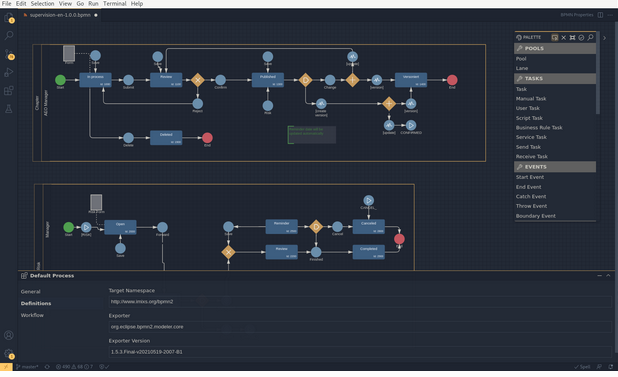Open the Edit menu
Viewport: 618px width, 377px height.
(x=21, y=4)
